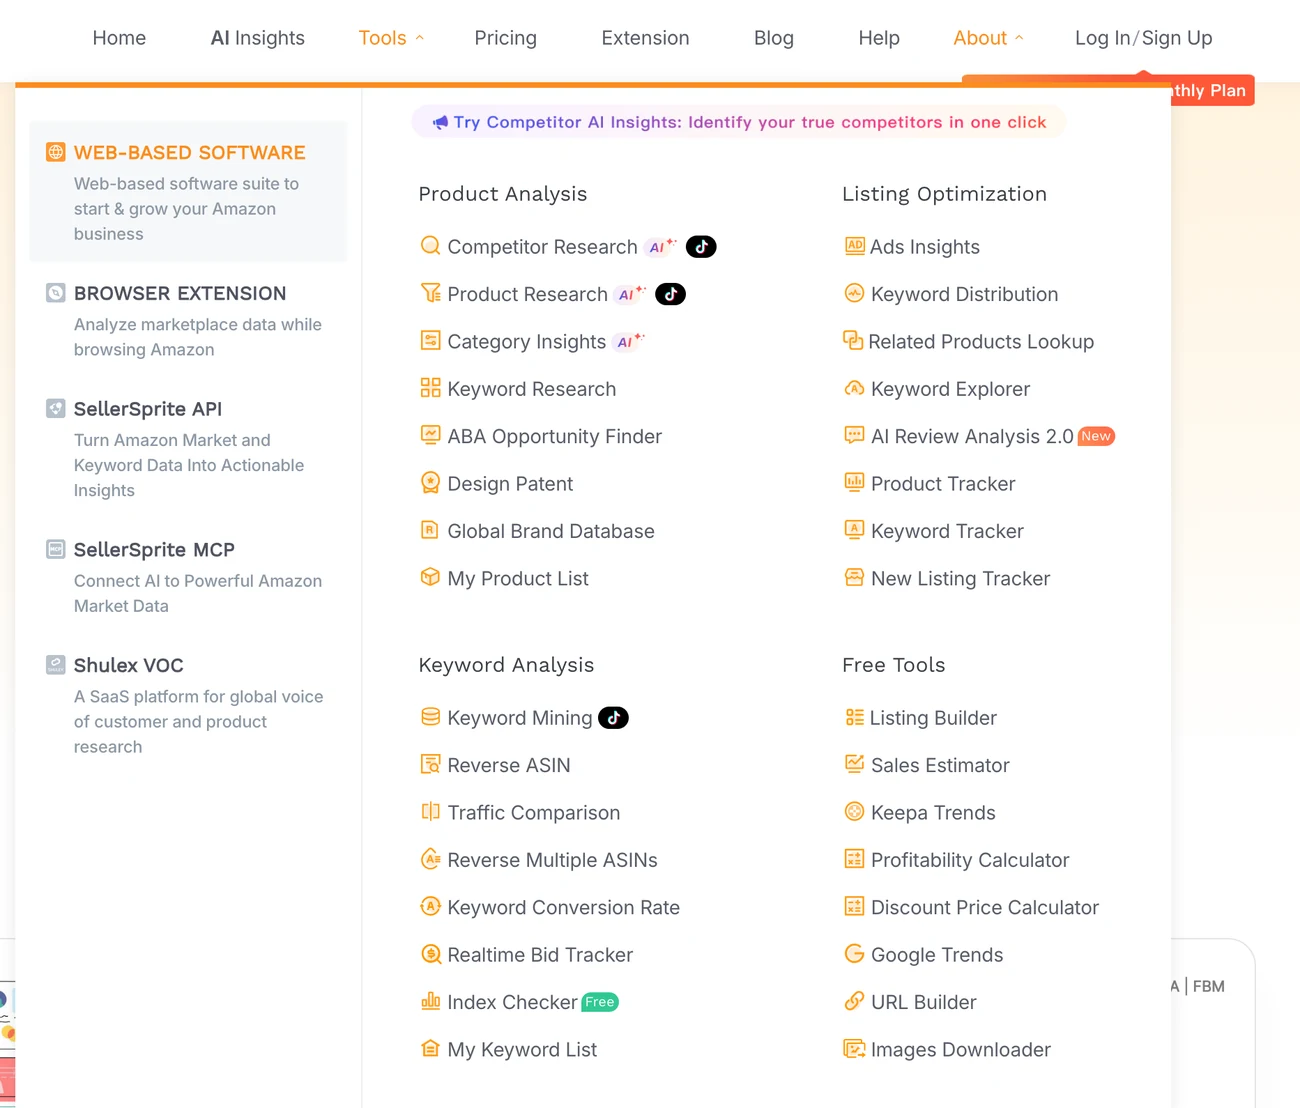1300x1108 pixels.
Task: Launch the ABA Opportunity Finder link
Action: (554, 436)
